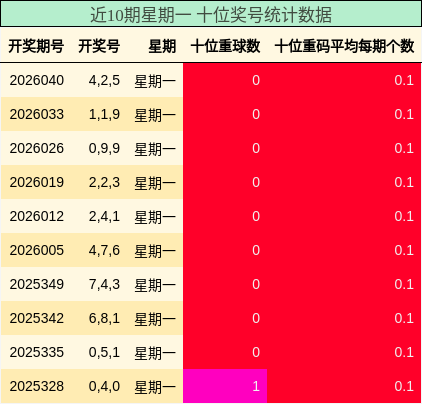Screen dimensions: 422x404
Task: Click the magenta cell with value 1
Action: pyautogui.click(x=225, y=386)
